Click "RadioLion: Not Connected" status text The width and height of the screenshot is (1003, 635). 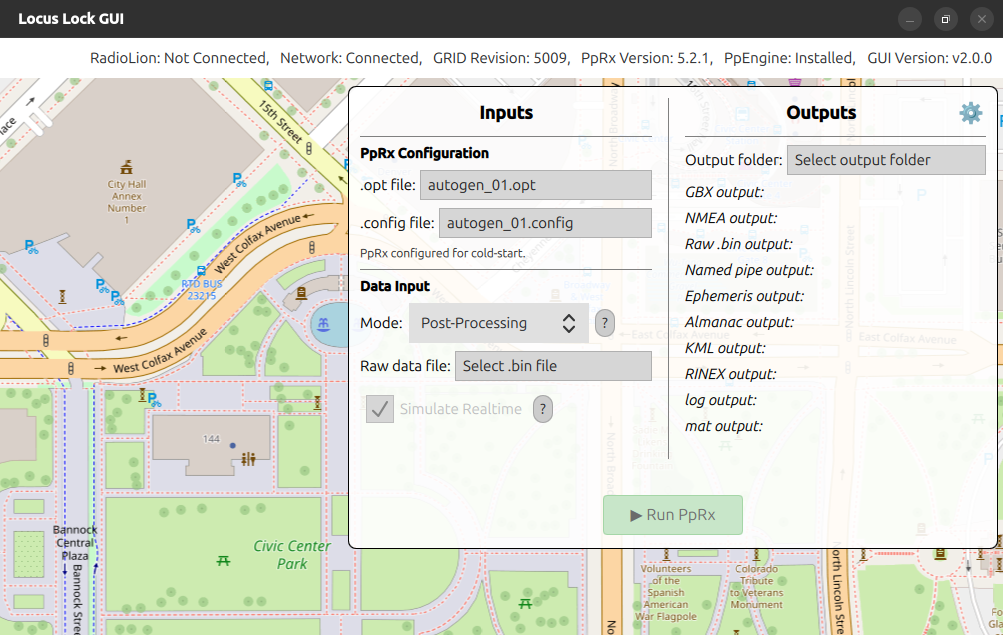(x=178, y=58)
